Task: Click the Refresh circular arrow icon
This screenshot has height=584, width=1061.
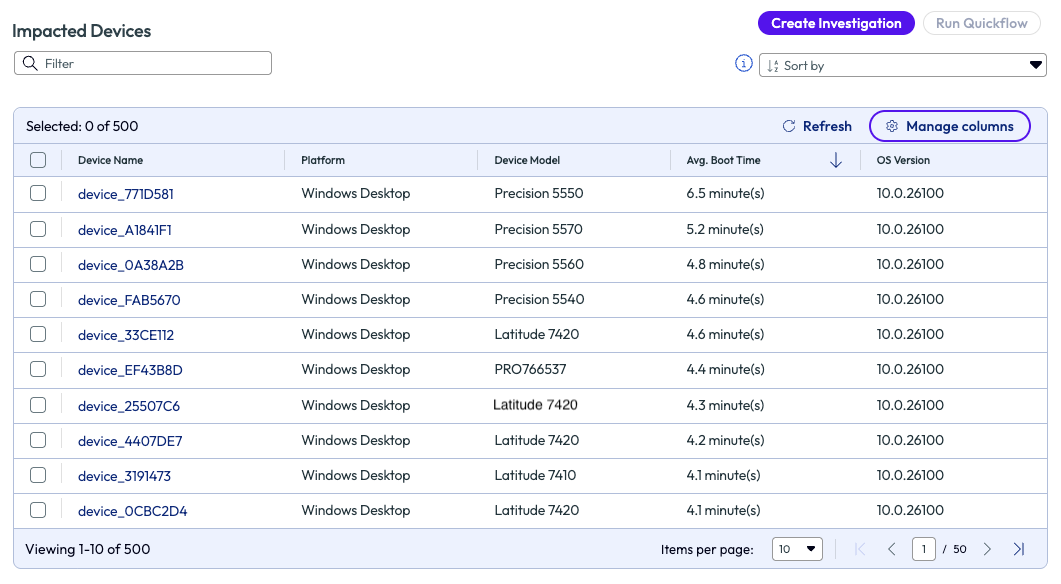Action: pos(789,126)
